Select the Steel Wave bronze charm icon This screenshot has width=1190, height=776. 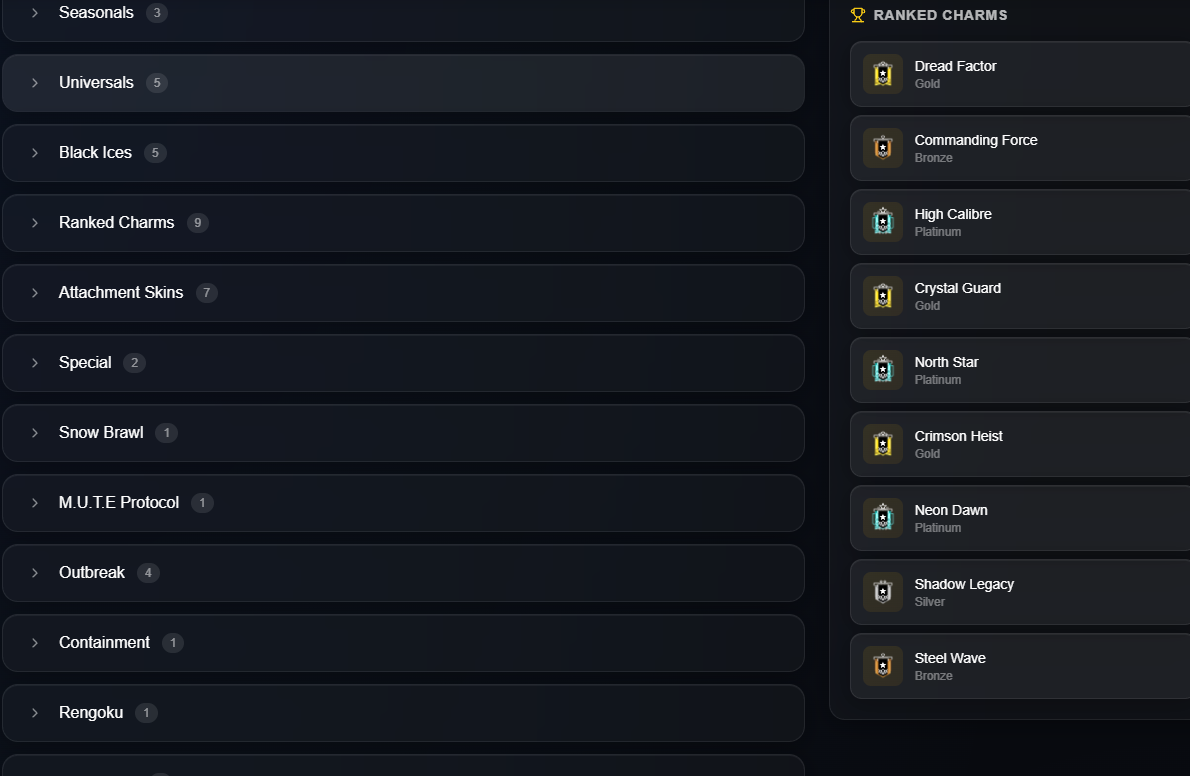tap(883, 666)
